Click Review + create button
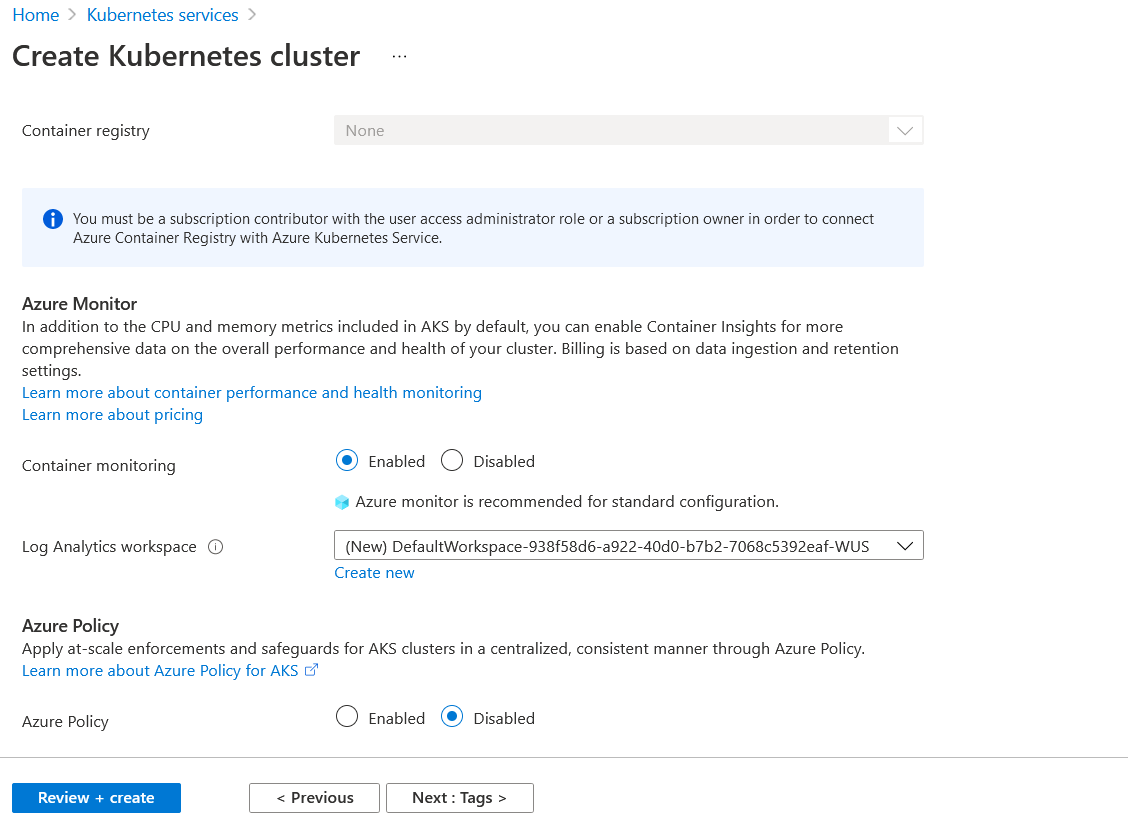Screen dimensions: 1128x832 (96, 797)
